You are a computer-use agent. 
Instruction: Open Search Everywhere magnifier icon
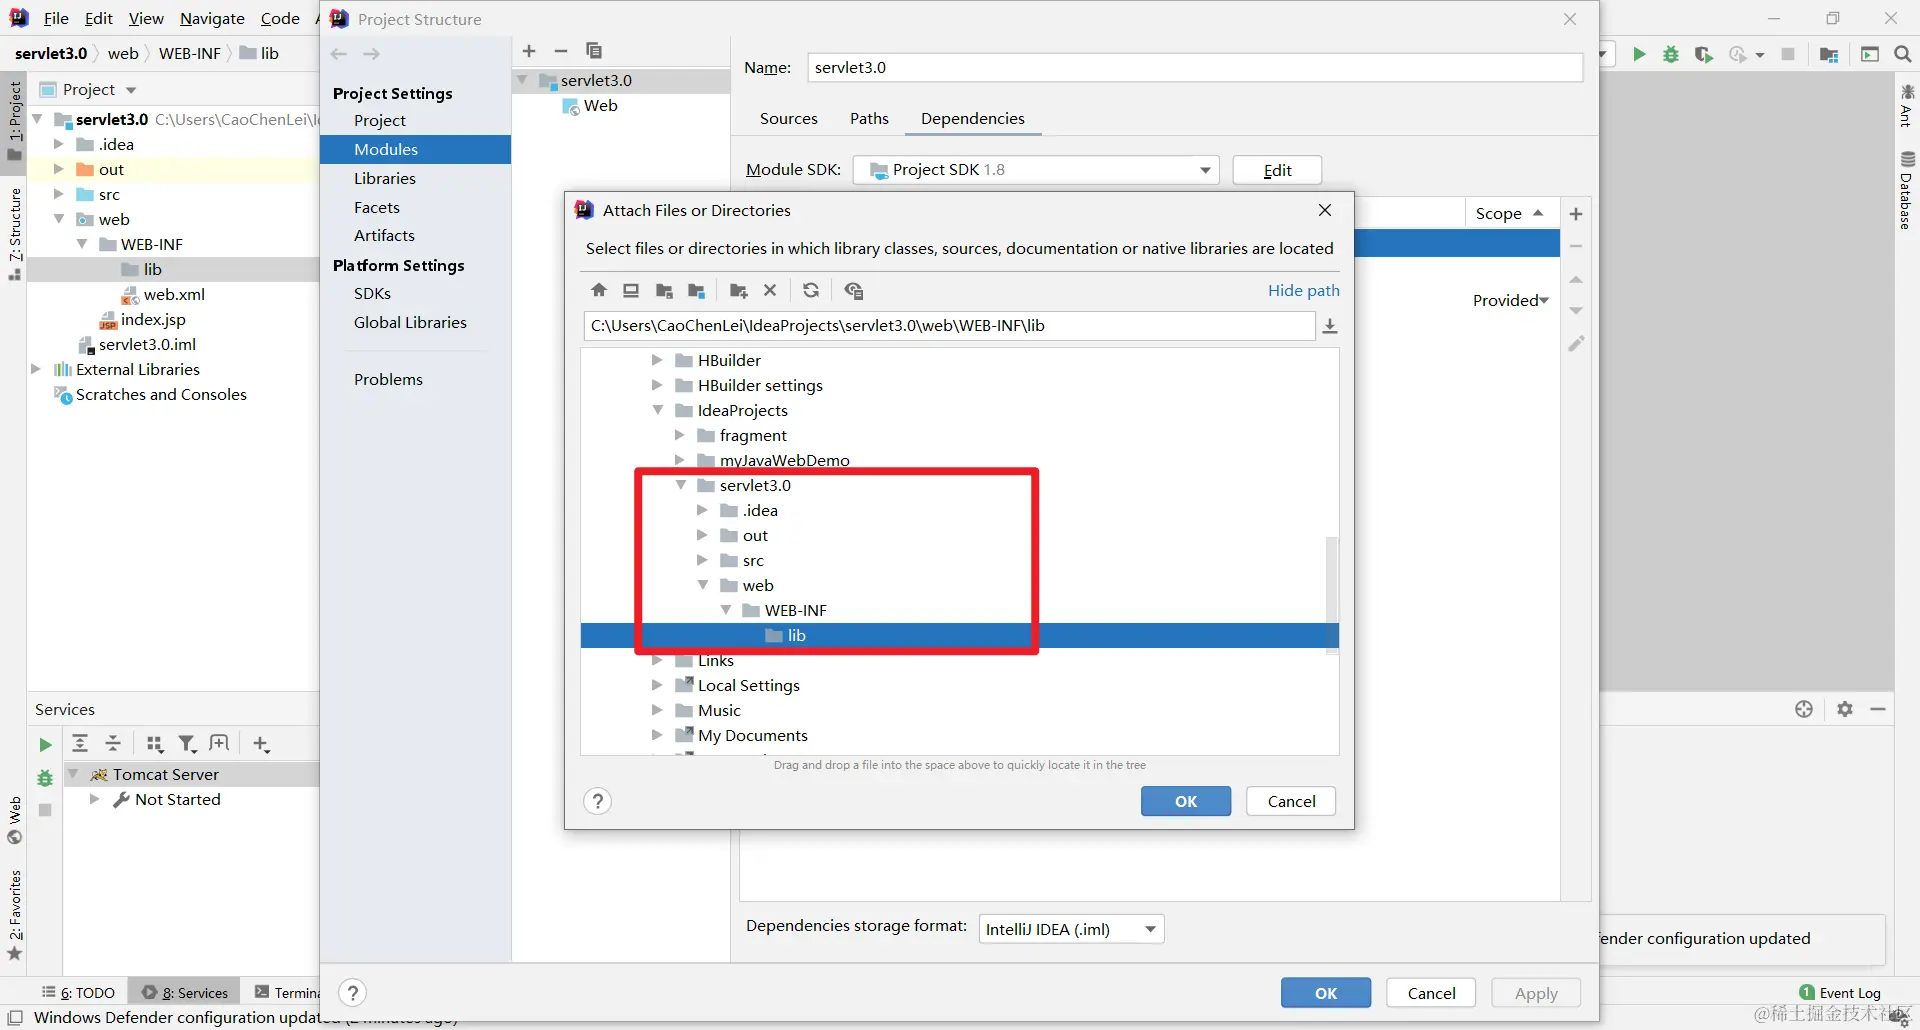point(1902,54)
